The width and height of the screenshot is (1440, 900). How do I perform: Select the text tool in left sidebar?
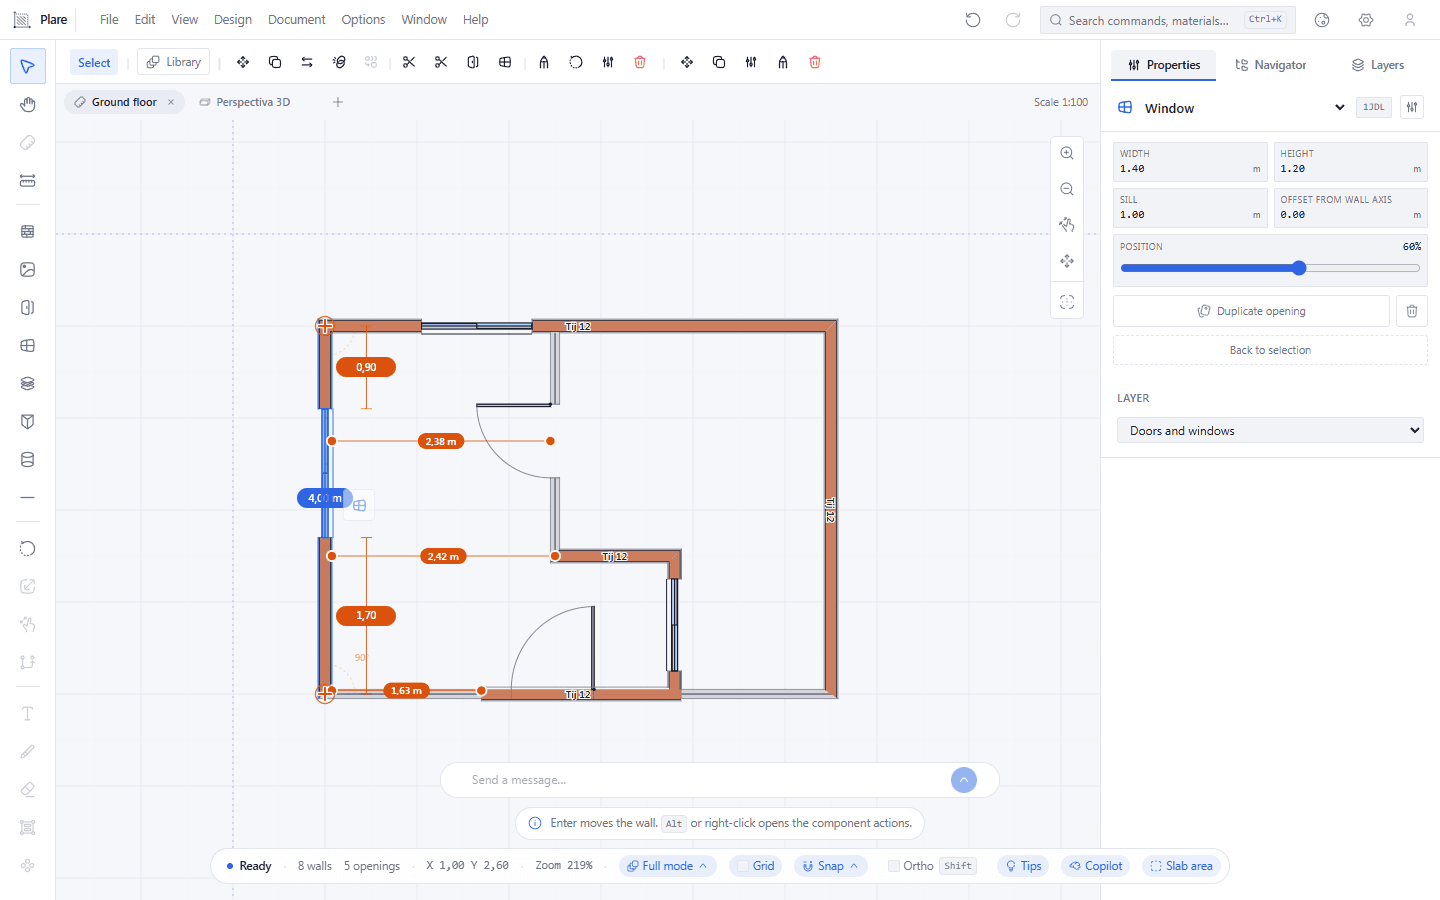point(28,713)
